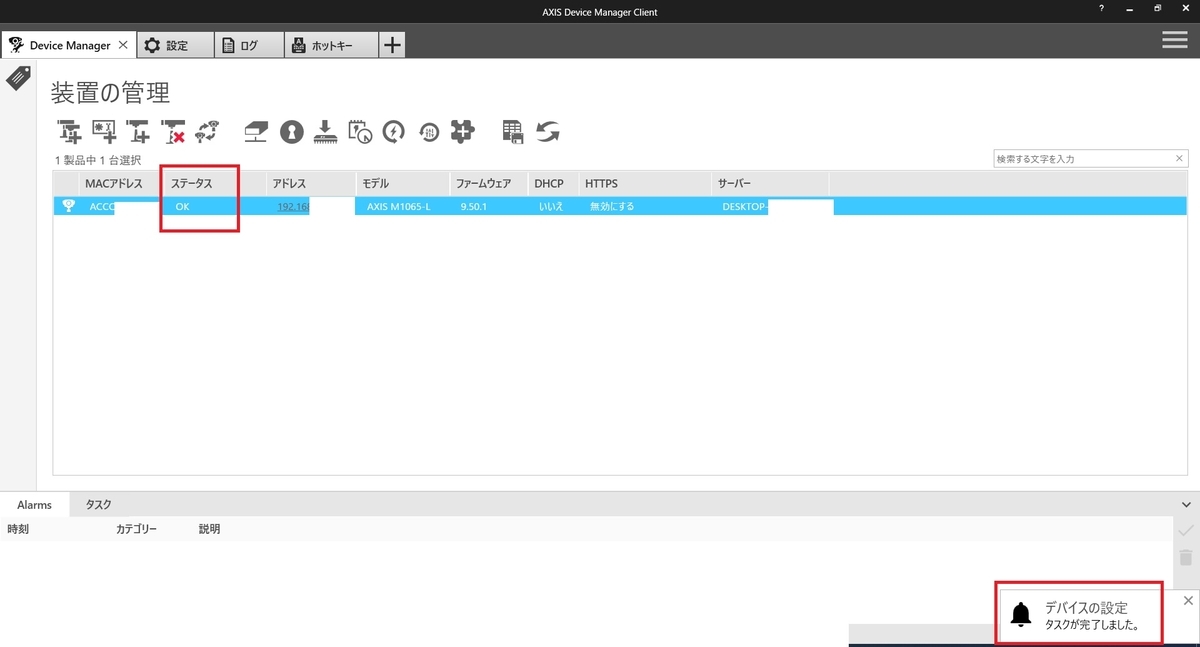Click the search text input field

[x=1083, y=158]
